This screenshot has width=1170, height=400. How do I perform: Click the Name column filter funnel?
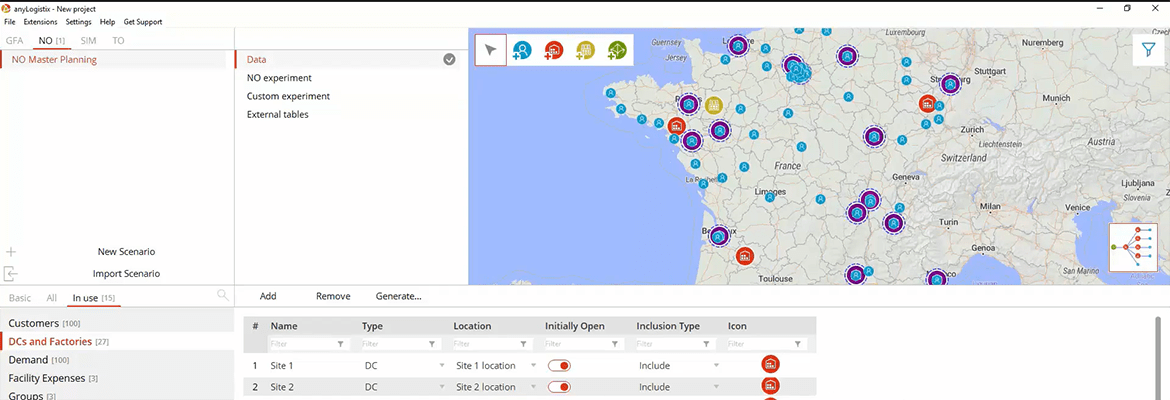click(341, 345)
